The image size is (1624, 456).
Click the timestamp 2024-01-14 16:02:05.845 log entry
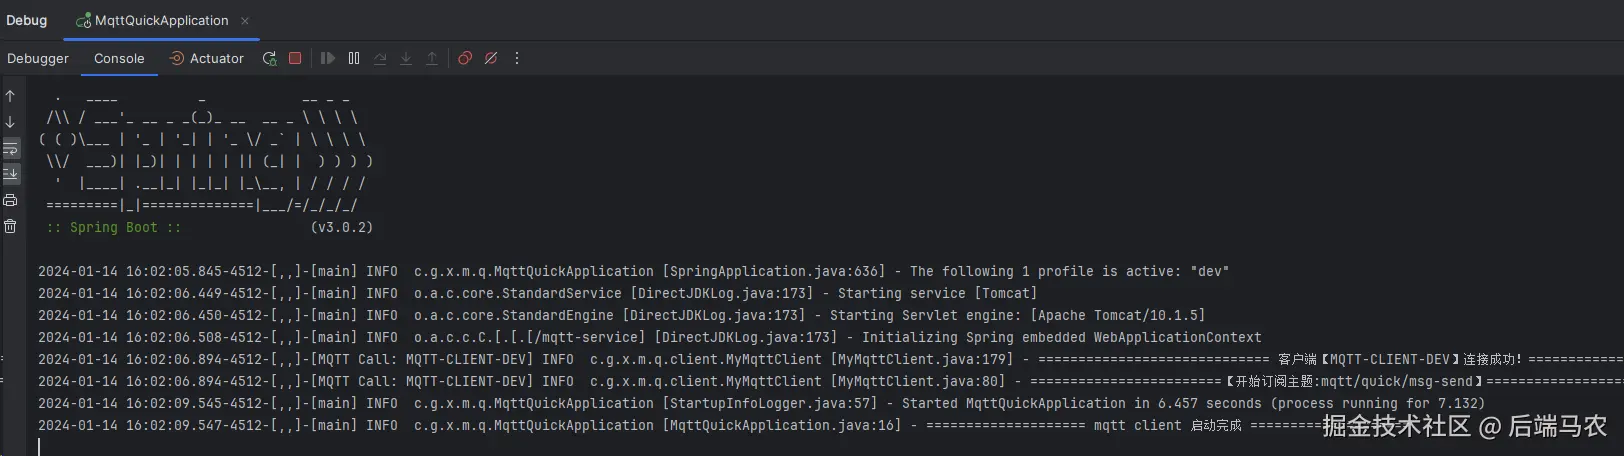(x=128, y=271)
